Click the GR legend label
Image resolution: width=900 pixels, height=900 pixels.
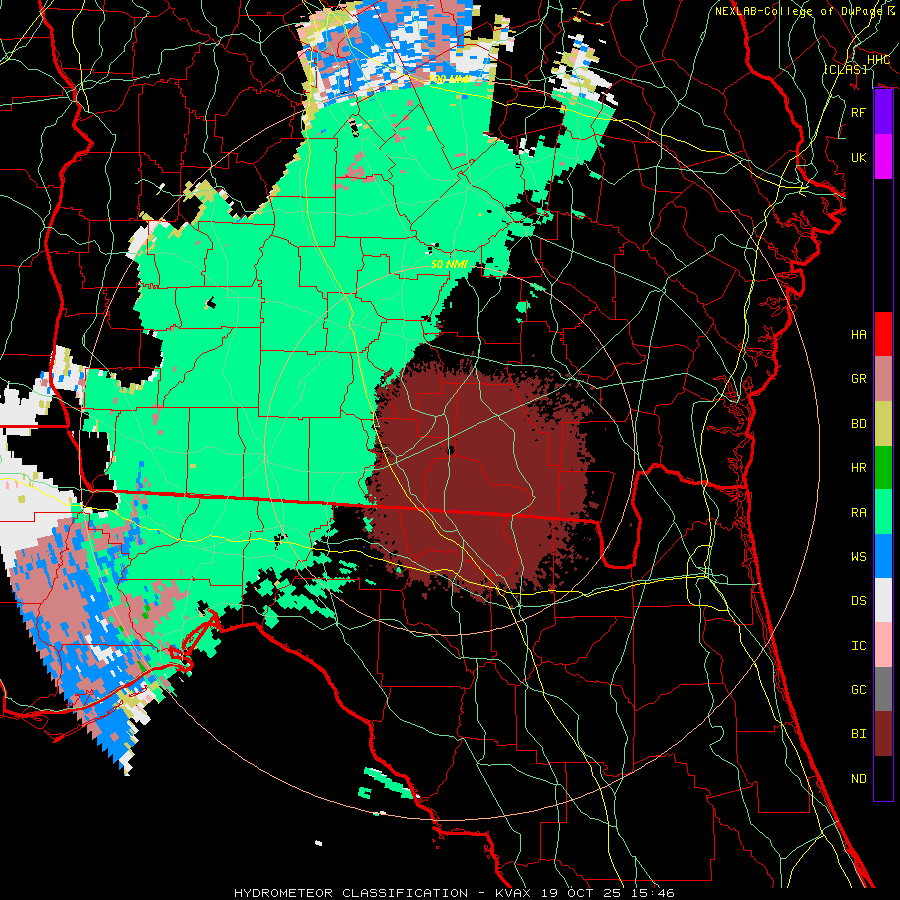[858, 378]
